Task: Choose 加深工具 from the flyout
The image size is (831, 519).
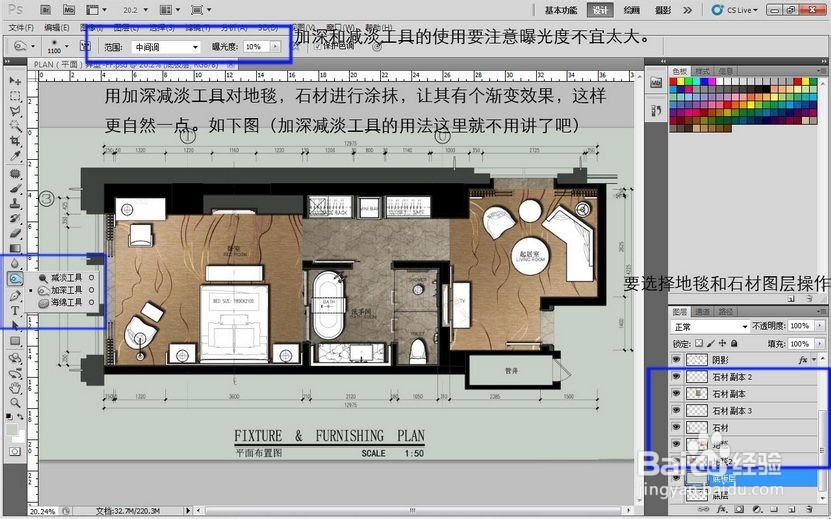Action: click(x=66, y=290)
